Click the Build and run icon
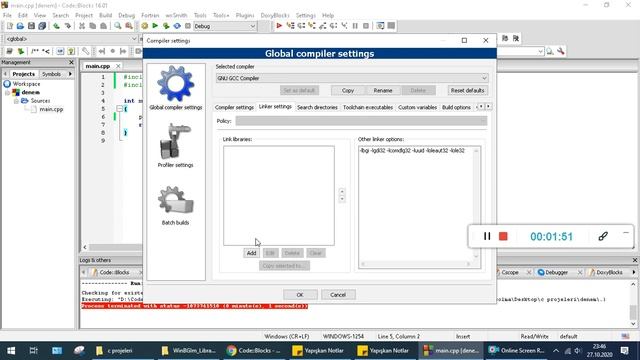The image size is (640, 360). (x=166, y=26)
